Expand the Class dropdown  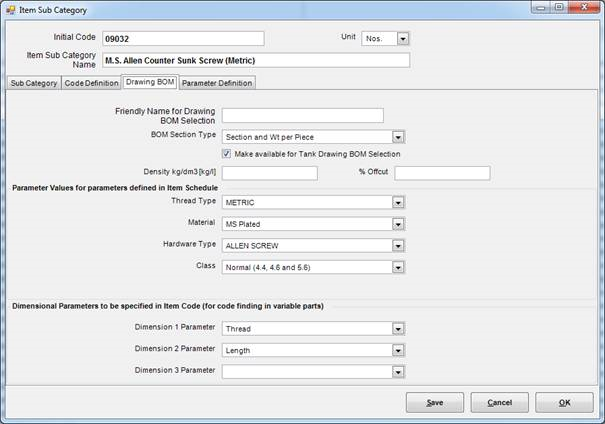click(397, 267)
